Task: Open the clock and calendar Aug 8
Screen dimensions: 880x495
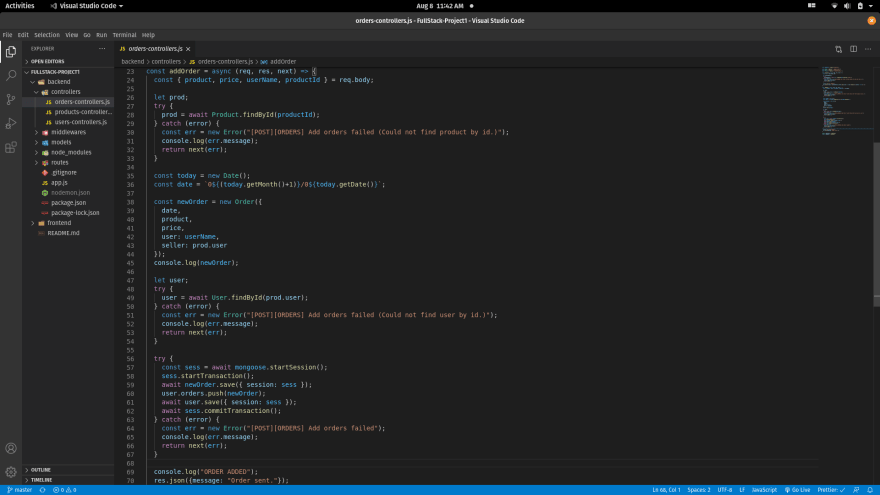Action: (x=440, y=6)
